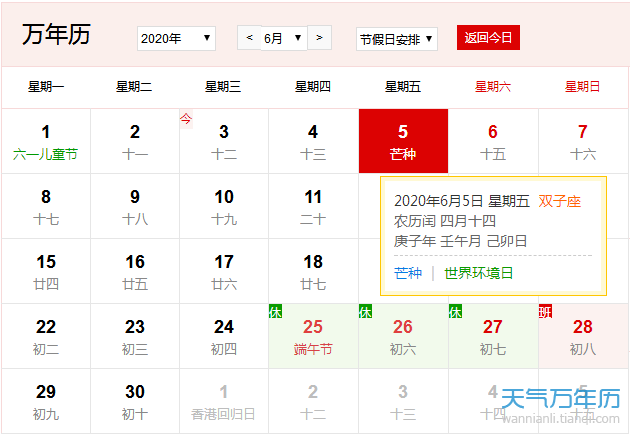
Task: Click the 世界环境日 link in popup
Action: (x=479, y=273)
